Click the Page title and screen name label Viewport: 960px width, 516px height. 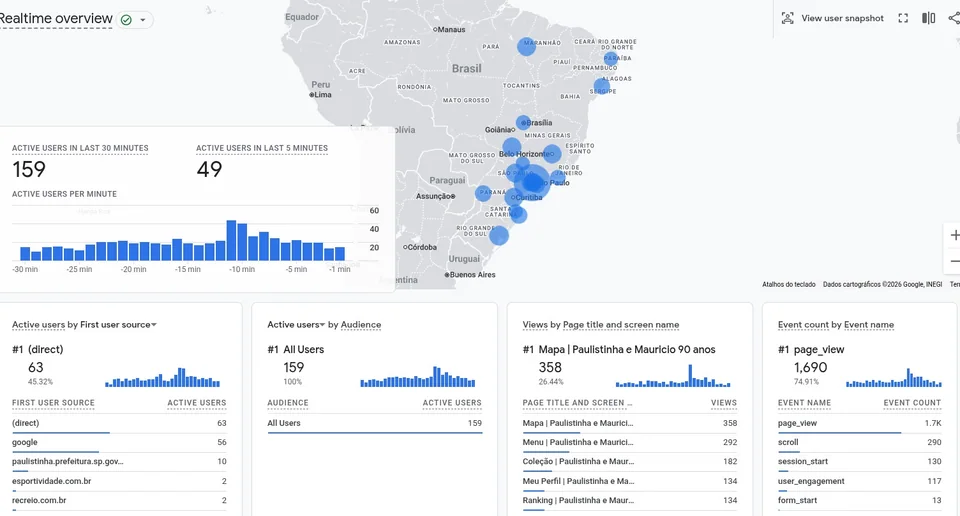621,325
